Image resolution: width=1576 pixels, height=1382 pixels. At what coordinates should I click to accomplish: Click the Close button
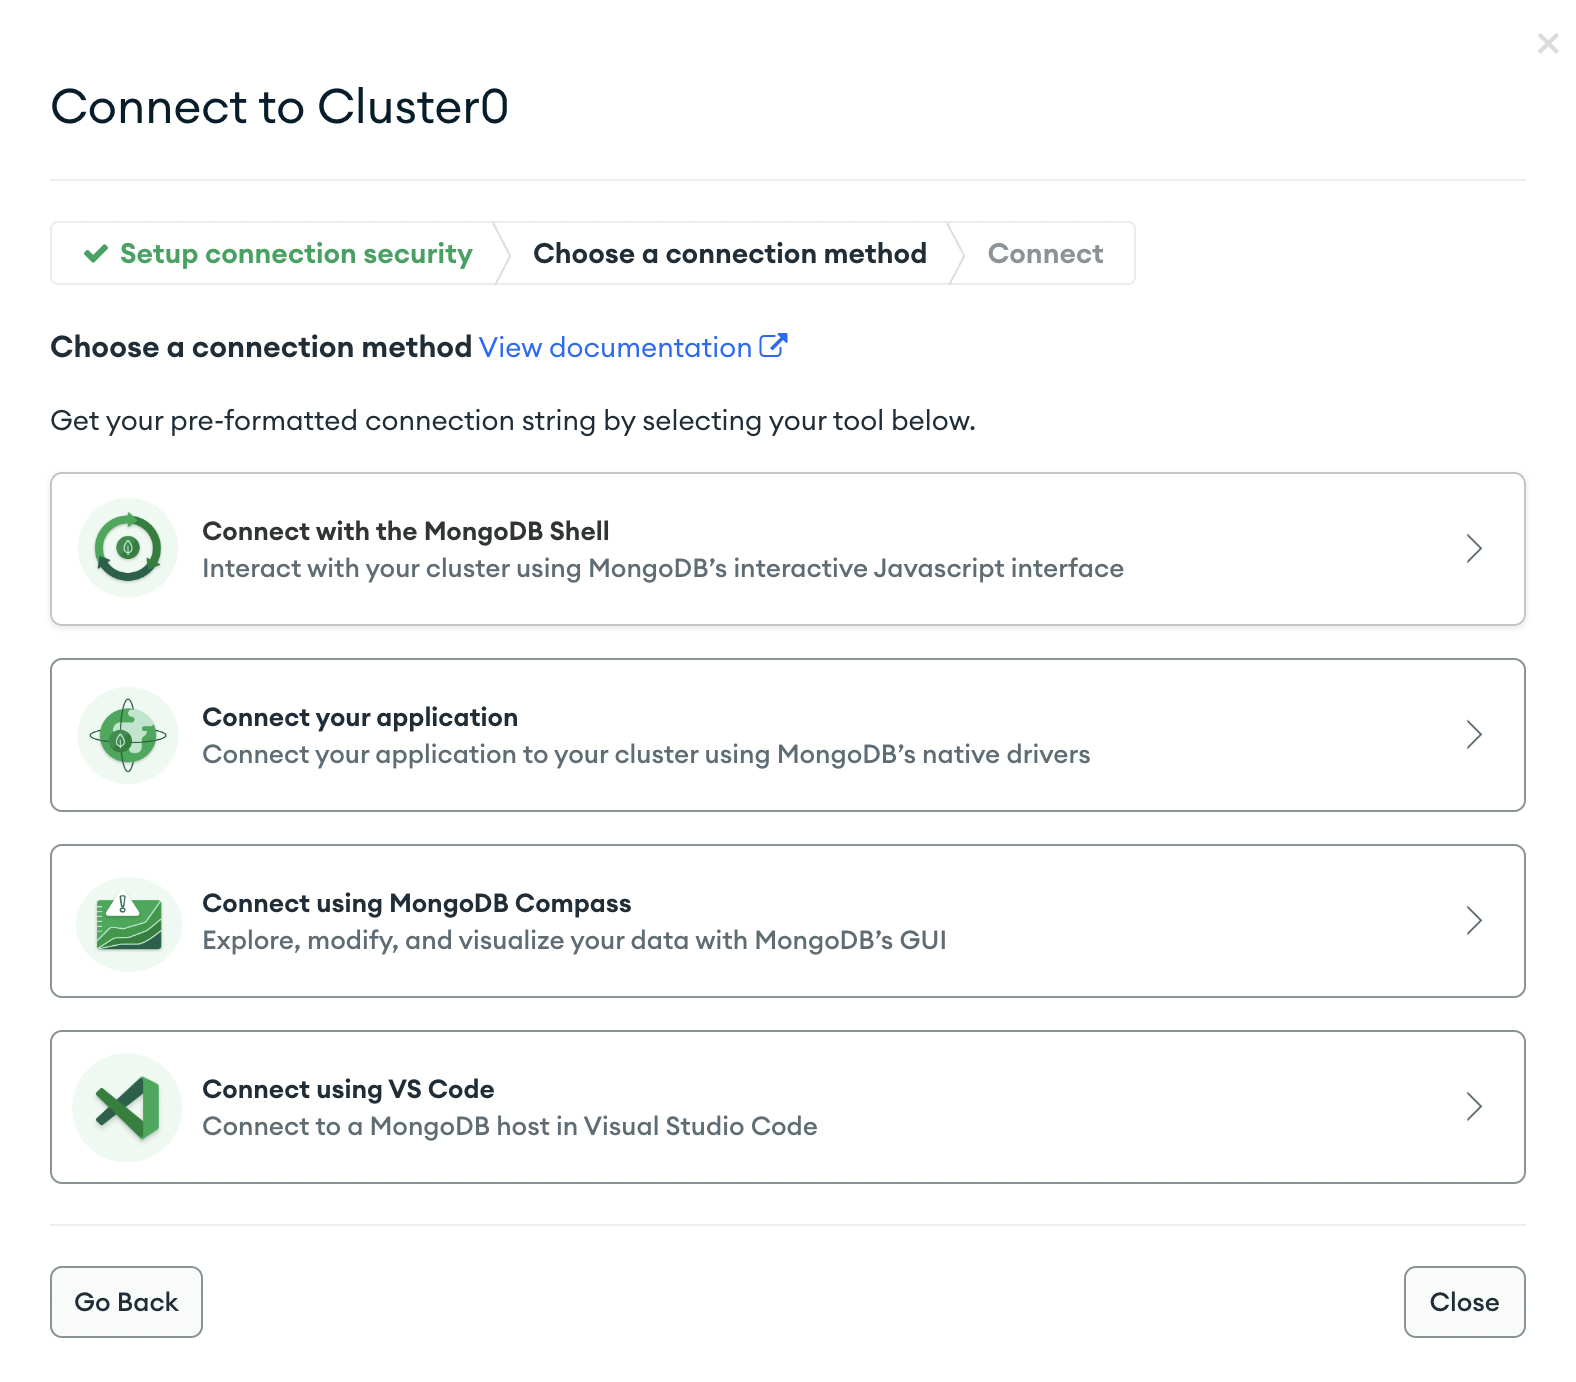pyautogui.click(x=1464, y=1302)
